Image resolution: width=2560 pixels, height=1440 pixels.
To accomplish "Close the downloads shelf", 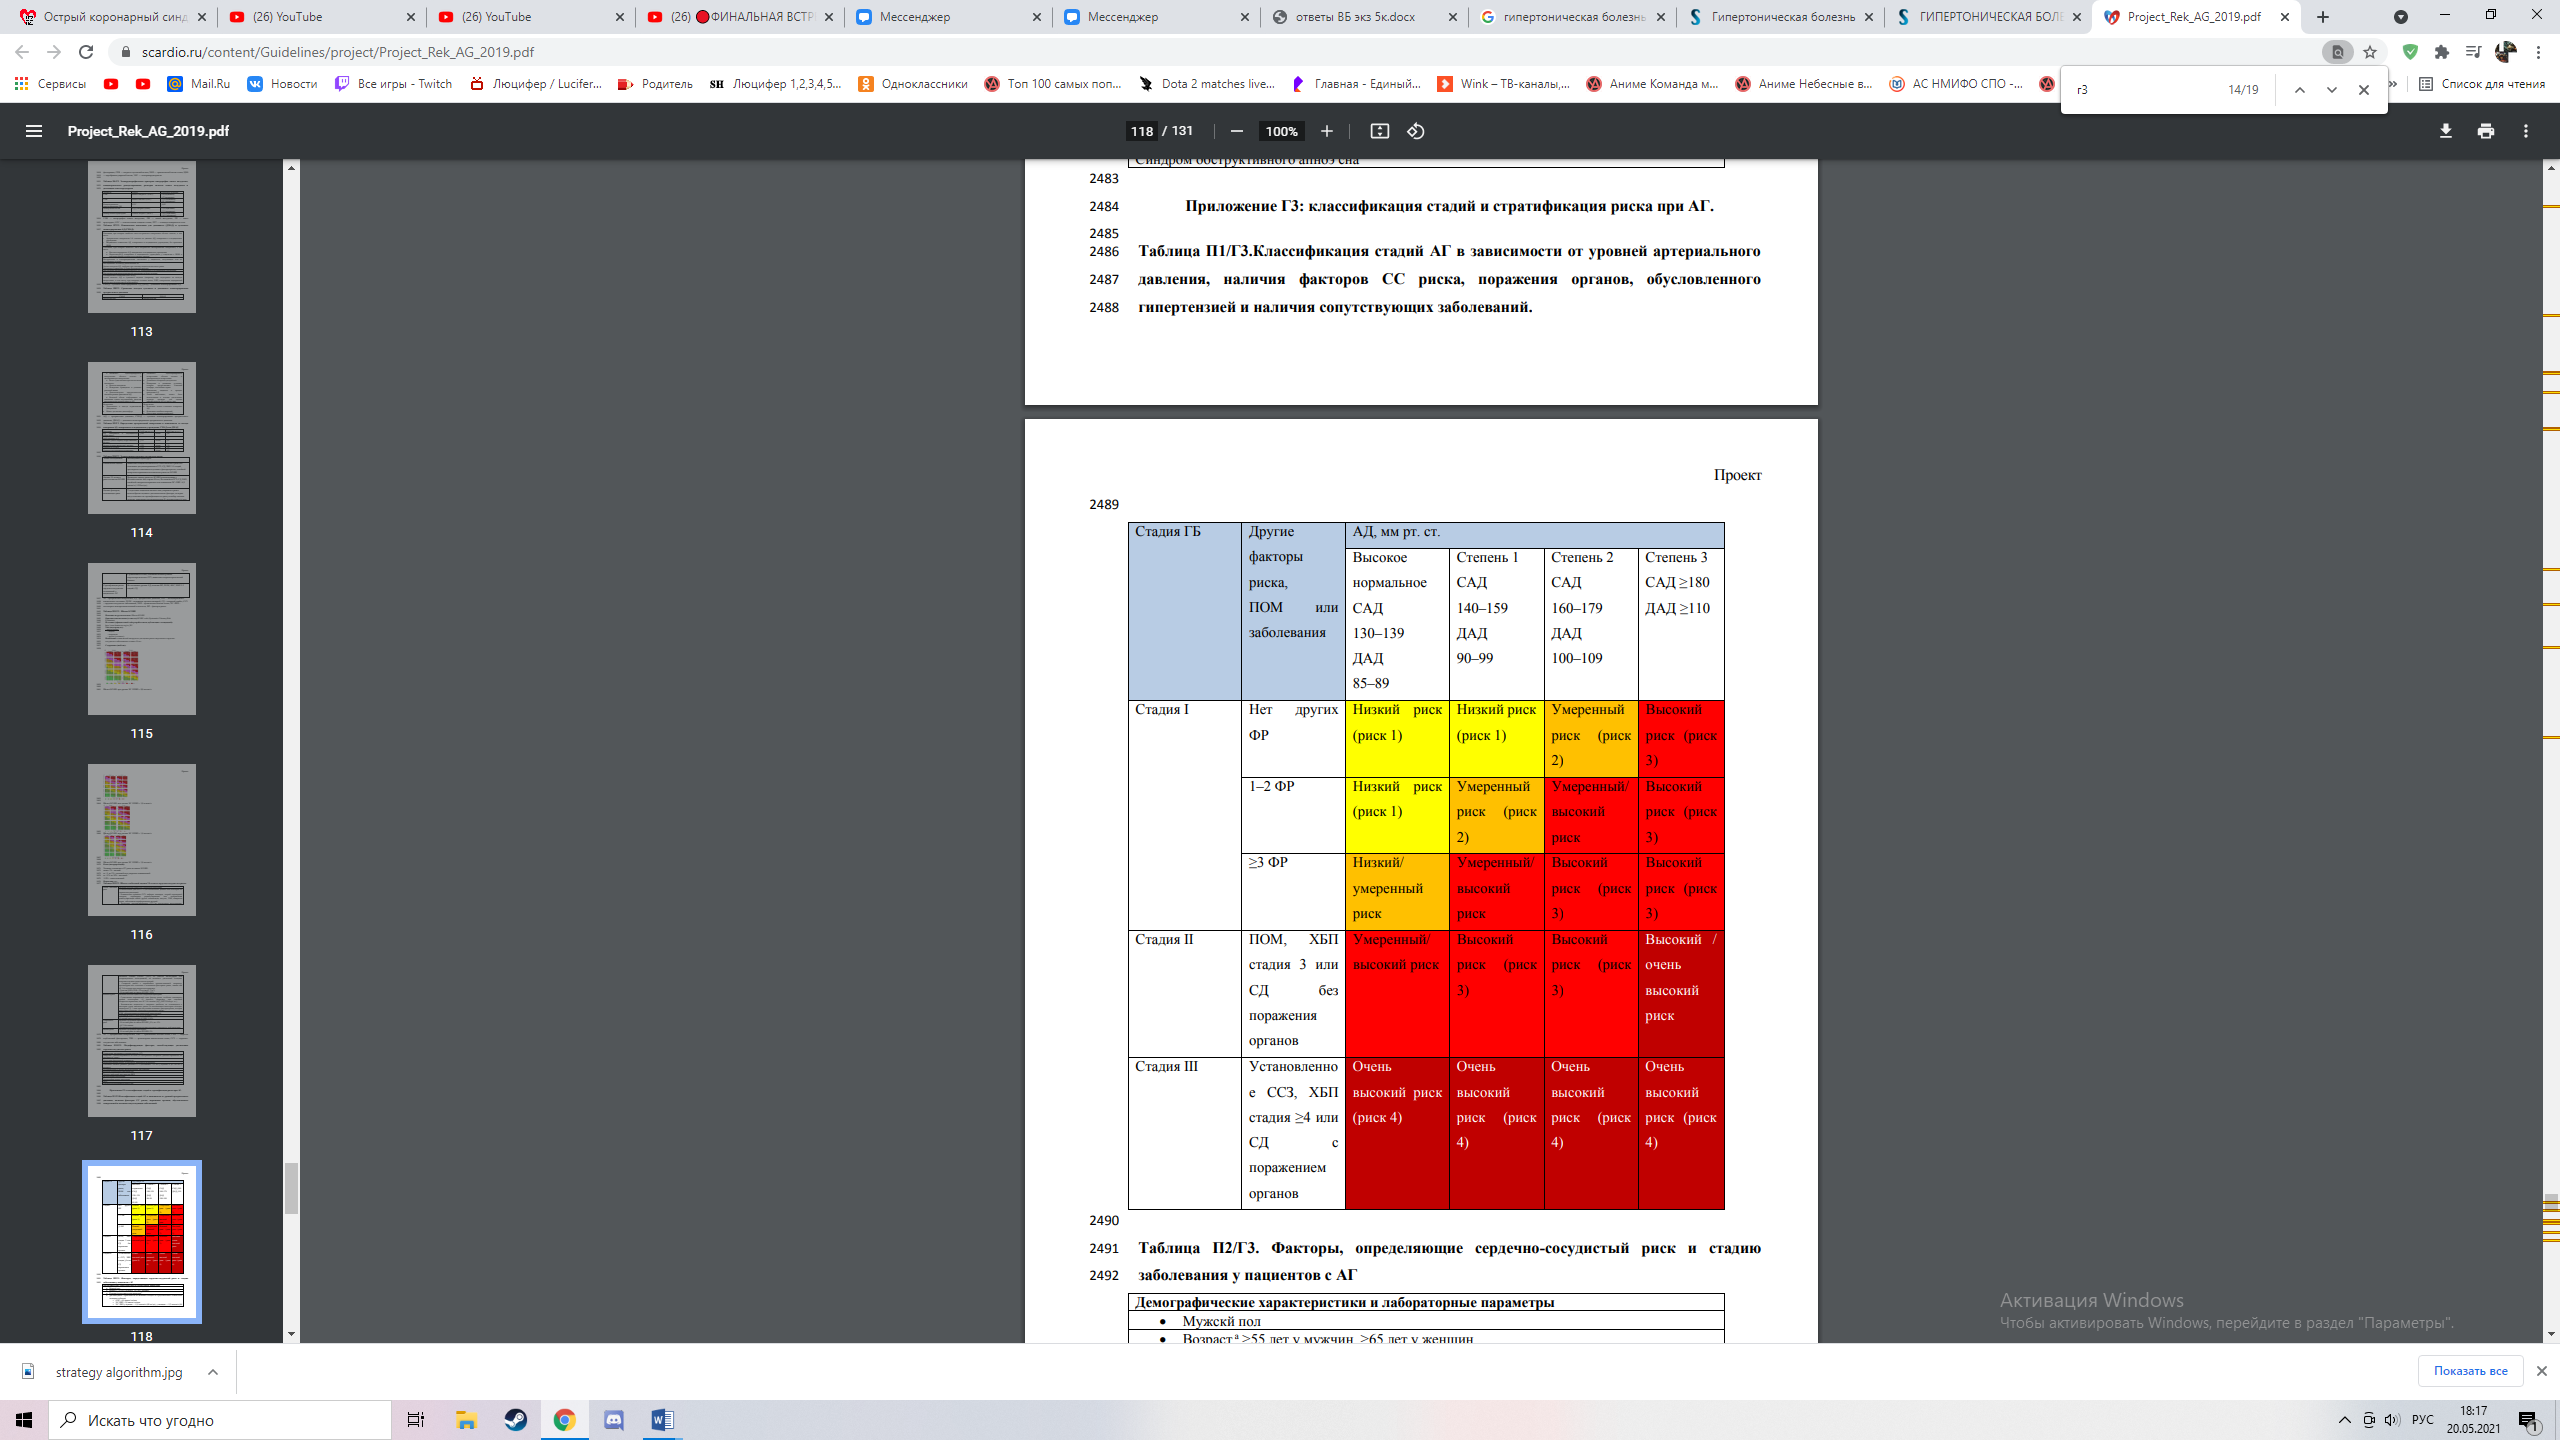I will point(2541,1371).
